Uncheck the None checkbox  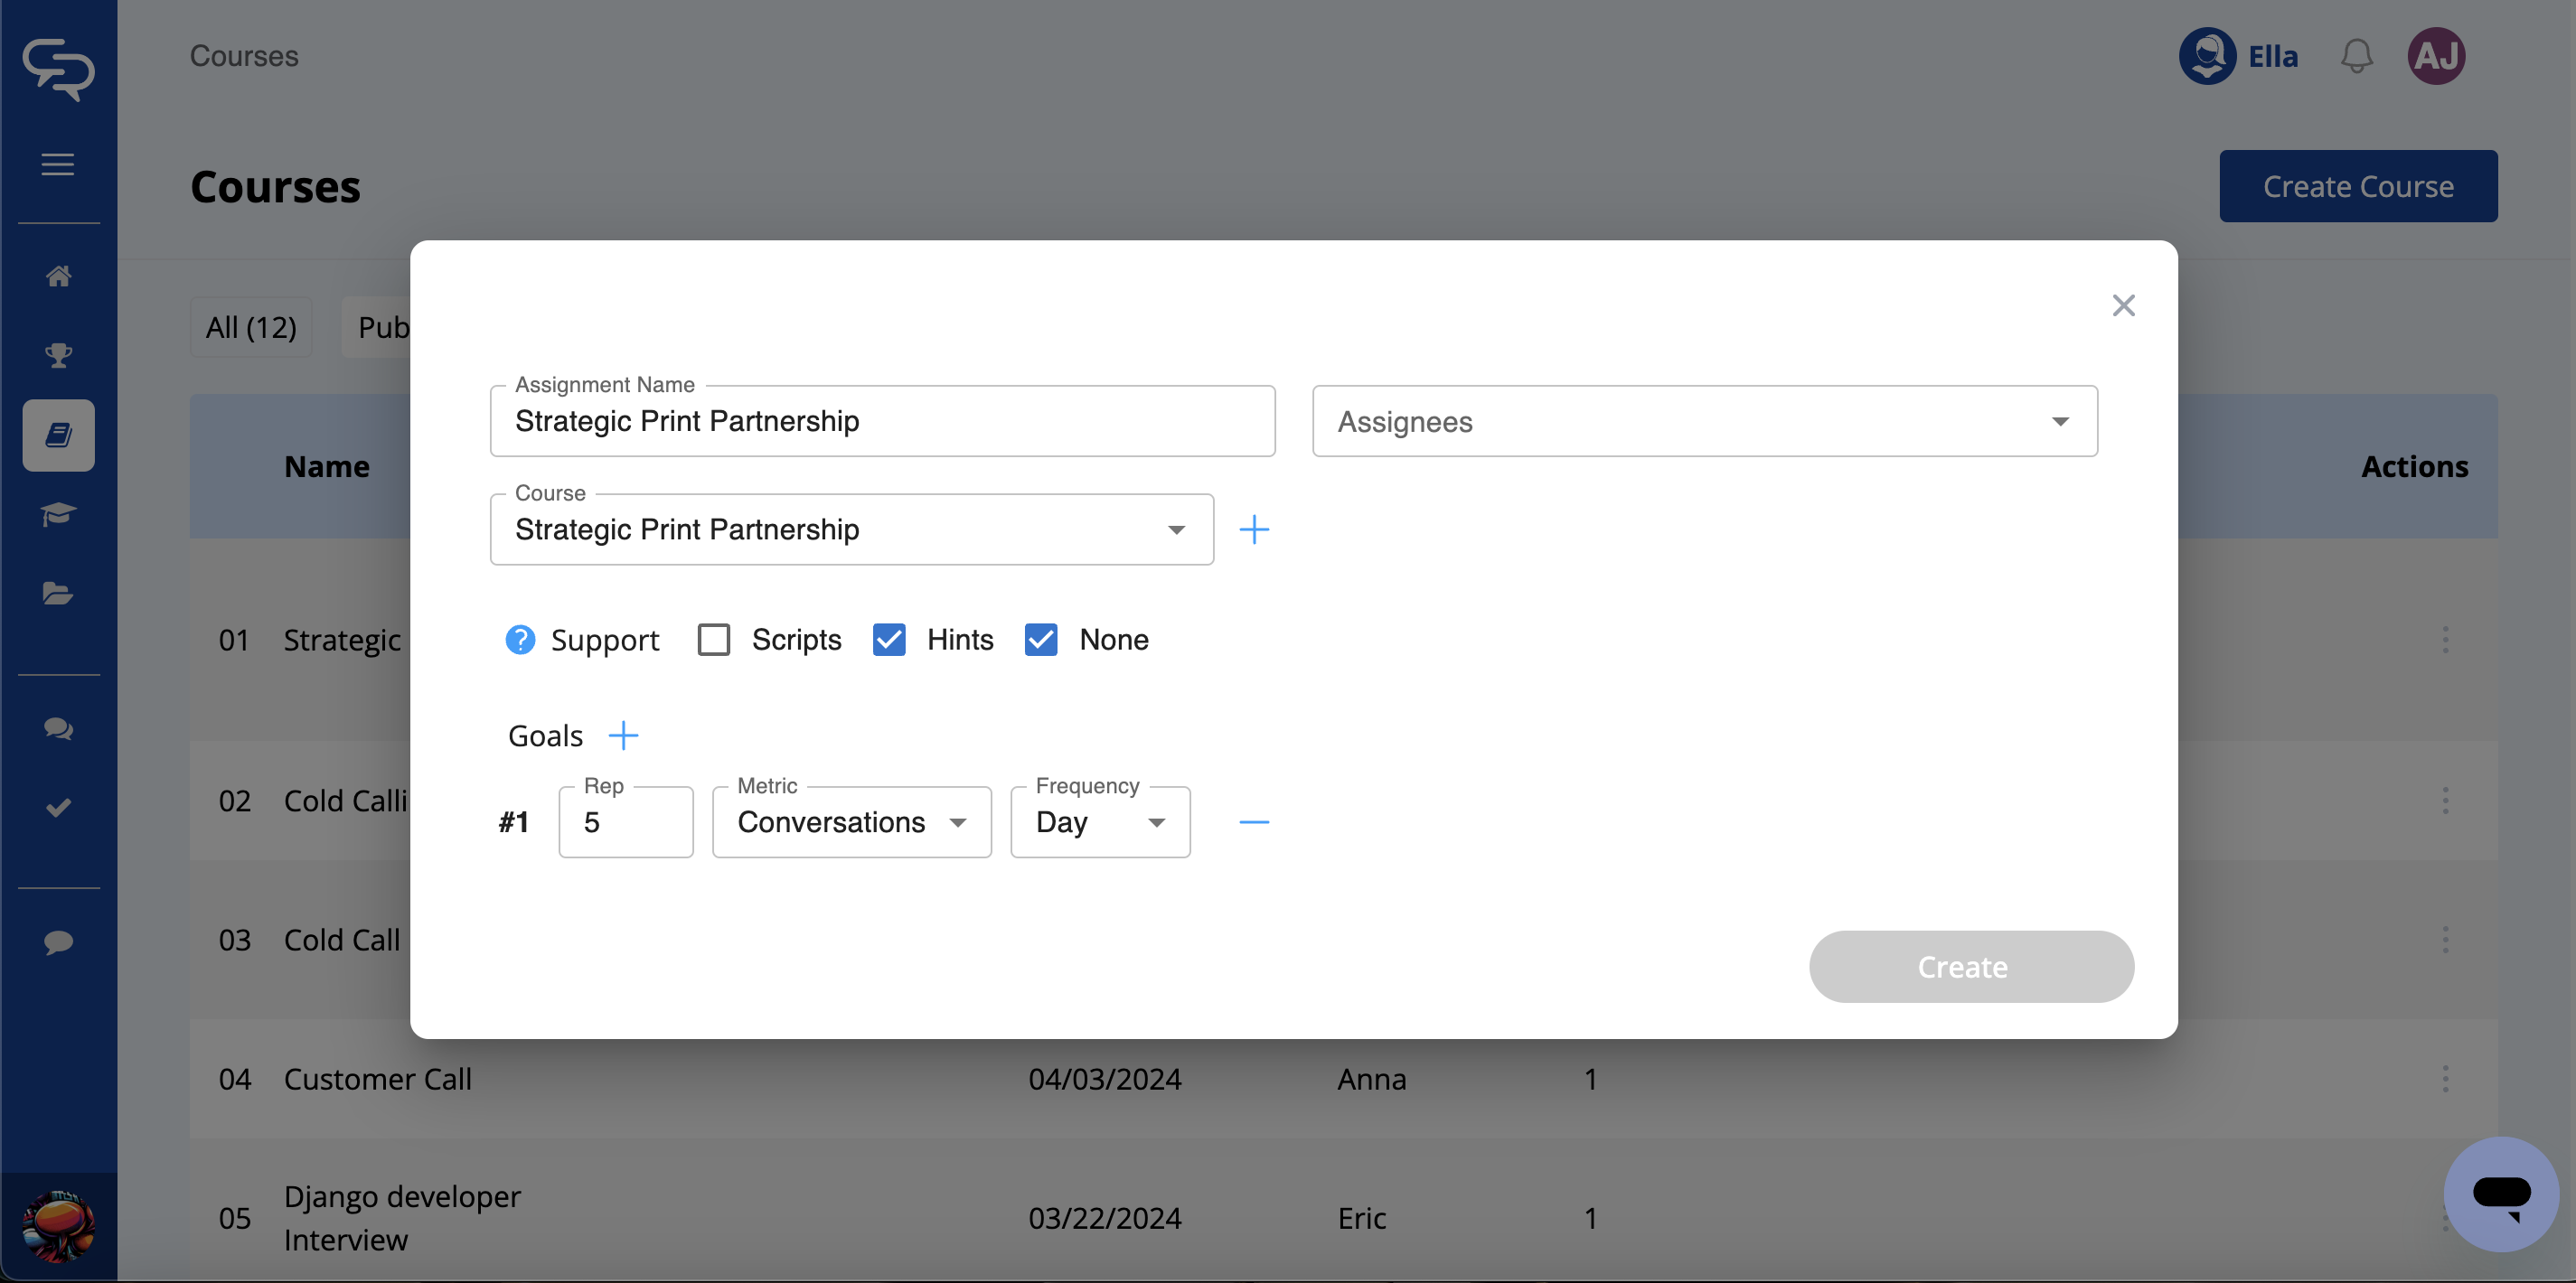click(1041, 640)
